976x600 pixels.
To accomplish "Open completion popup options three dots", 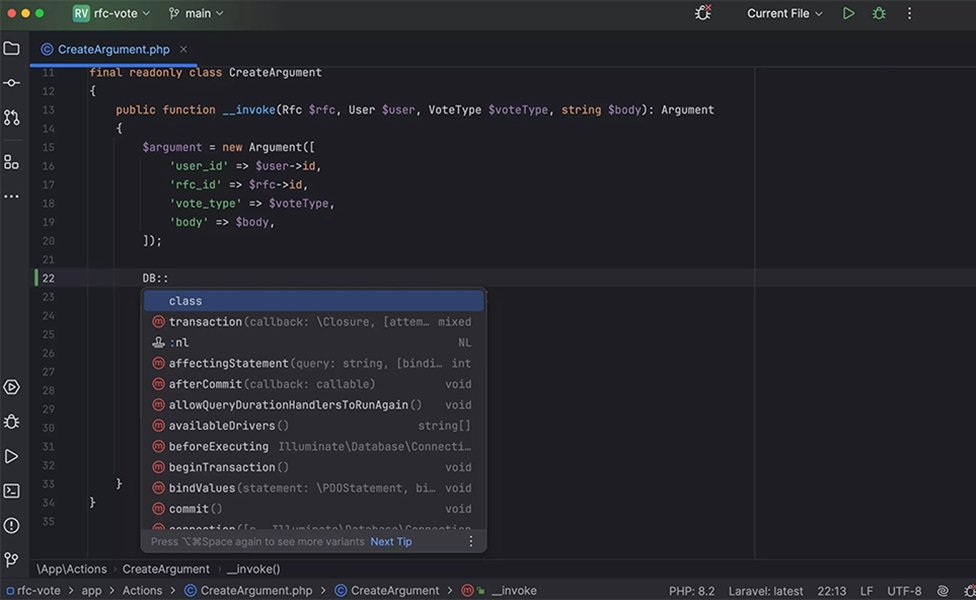I will coord(471,541).
